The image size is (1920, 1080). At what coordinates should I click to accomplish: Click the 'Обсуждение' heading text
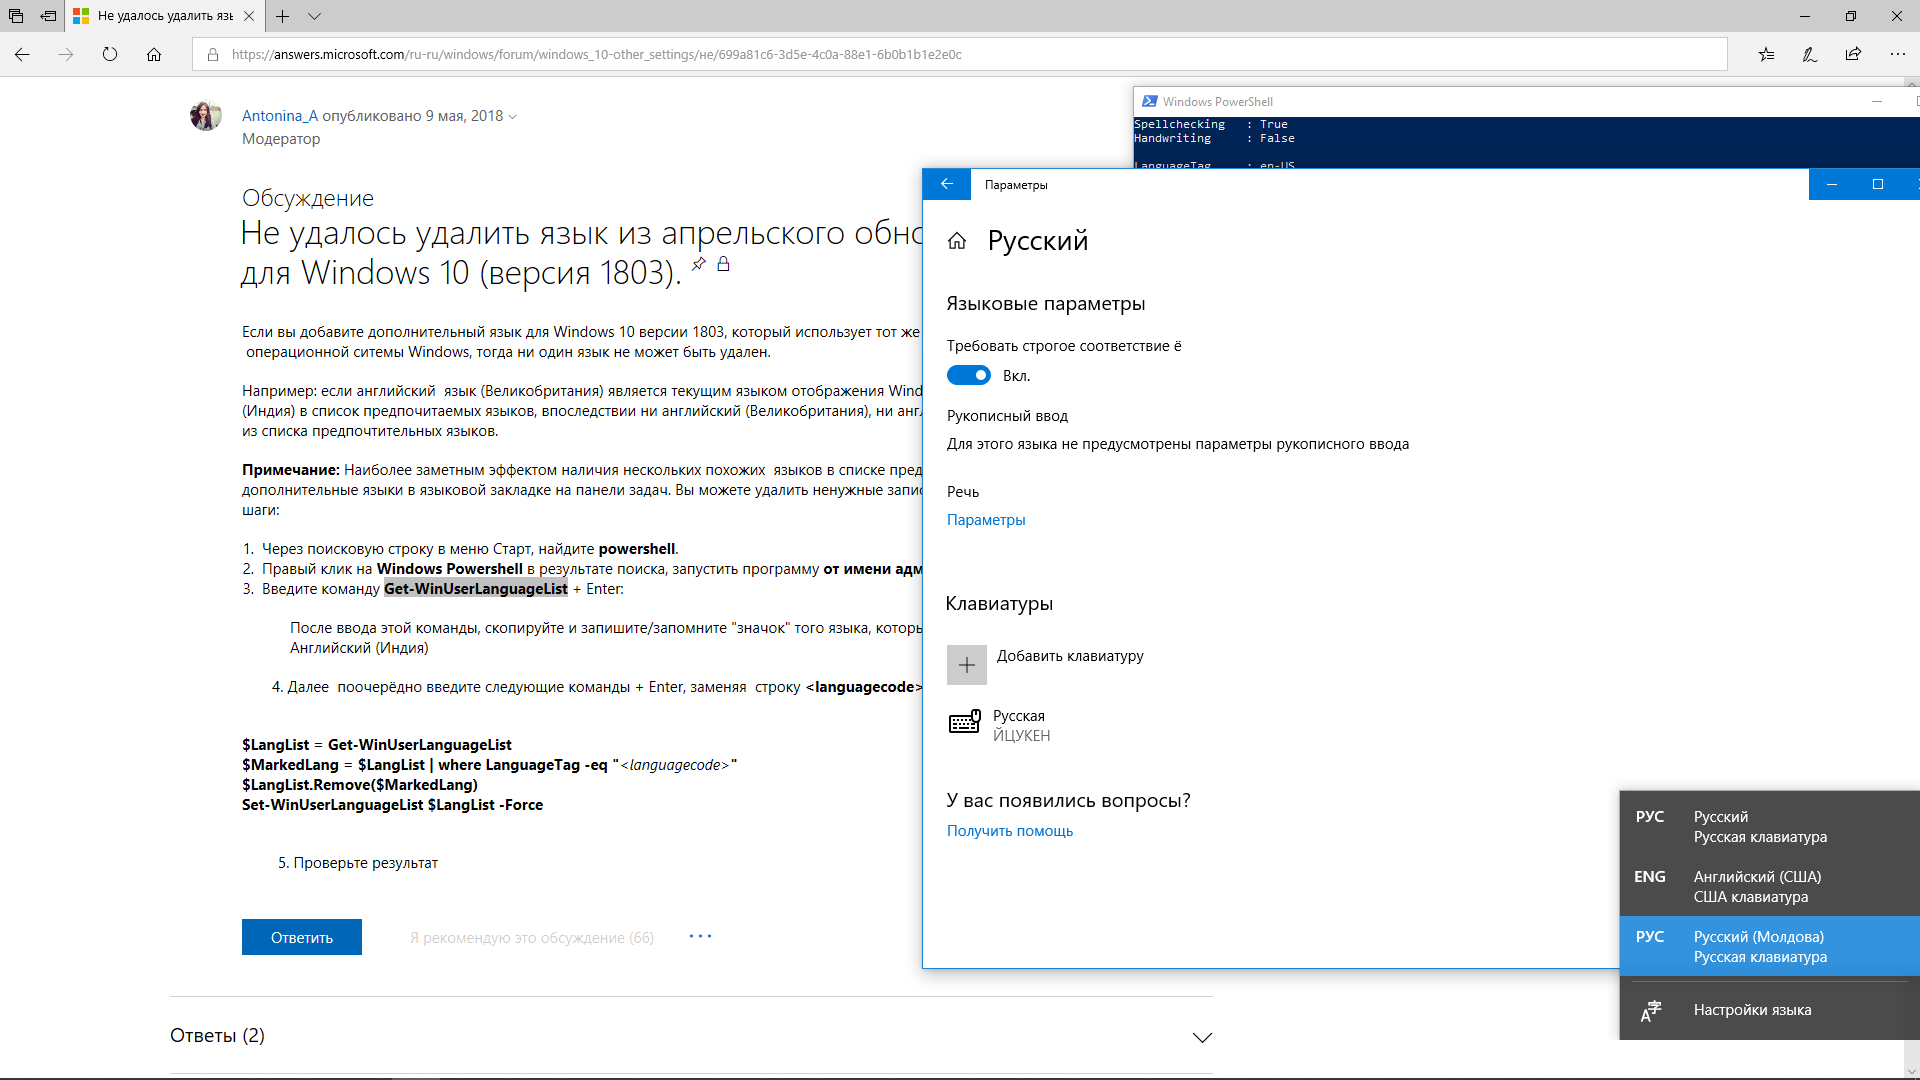tap(308, 198)
